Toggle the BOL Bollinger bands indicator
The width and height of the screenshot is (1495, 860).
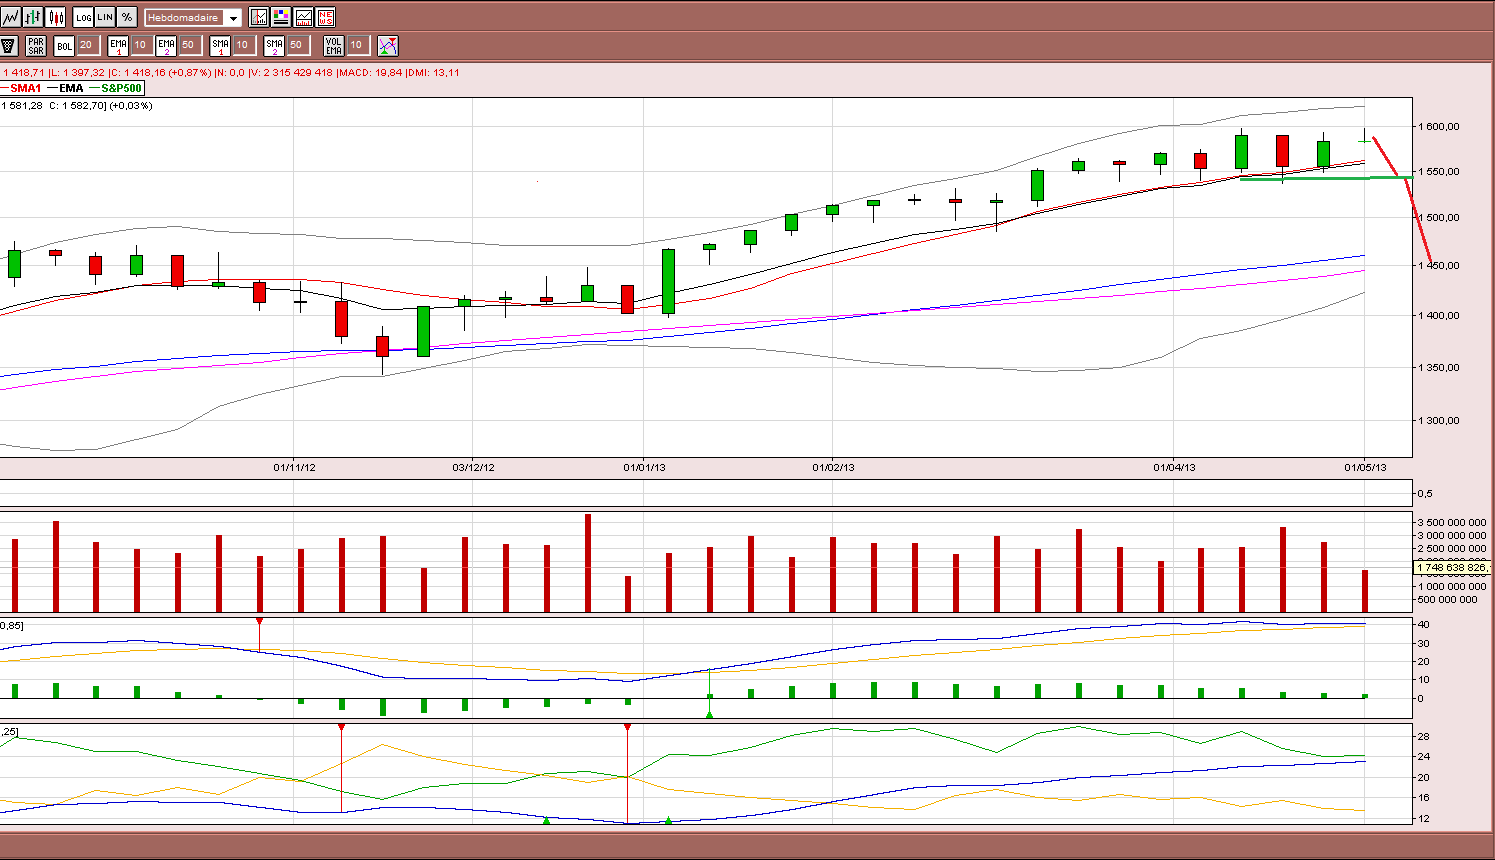64,45
